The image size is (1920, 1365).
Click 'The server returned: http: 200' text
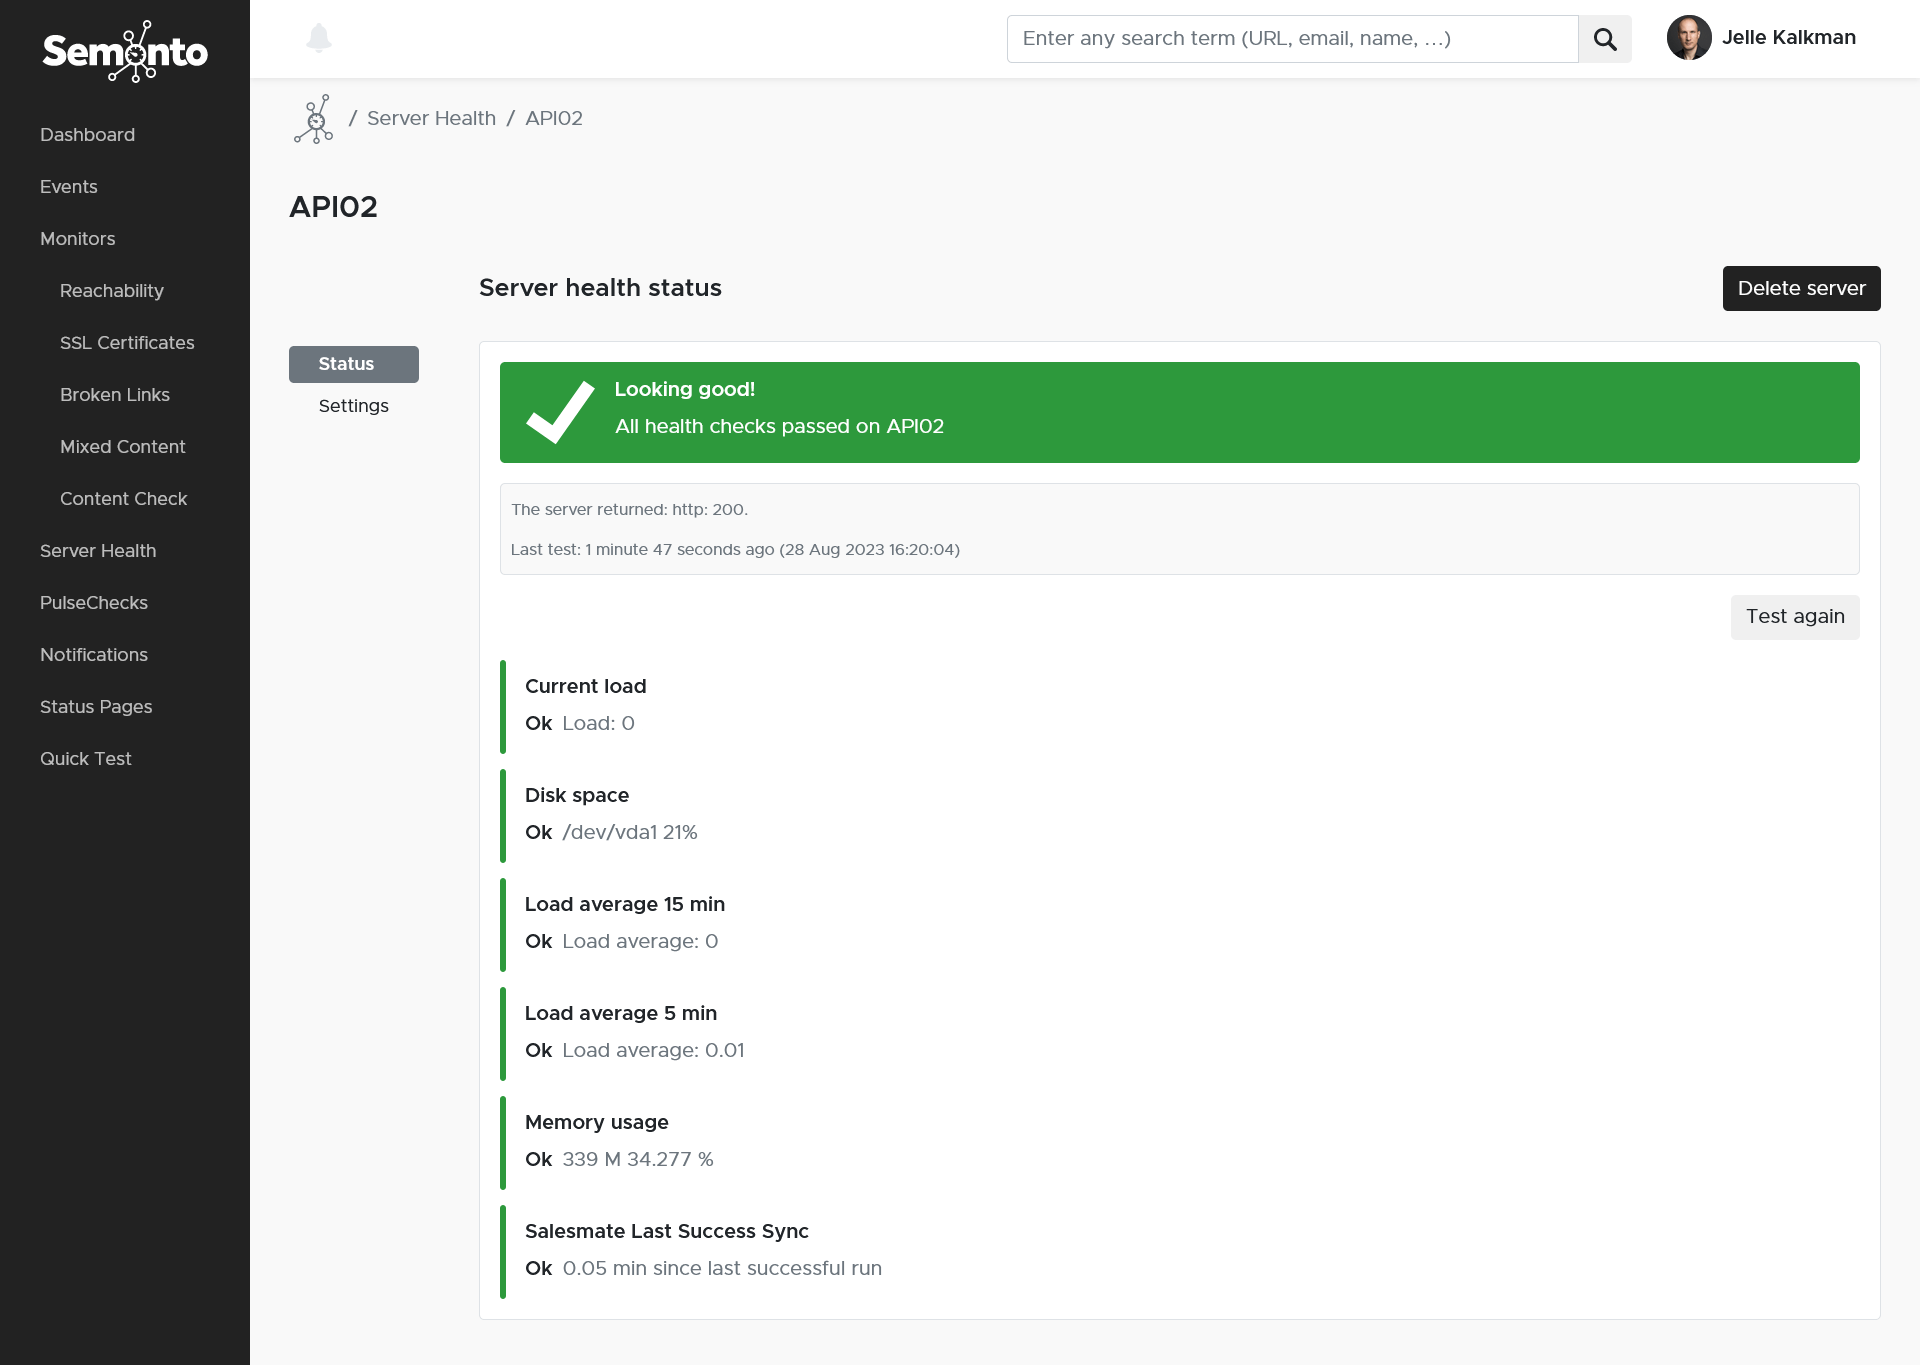tap(629, 510)
